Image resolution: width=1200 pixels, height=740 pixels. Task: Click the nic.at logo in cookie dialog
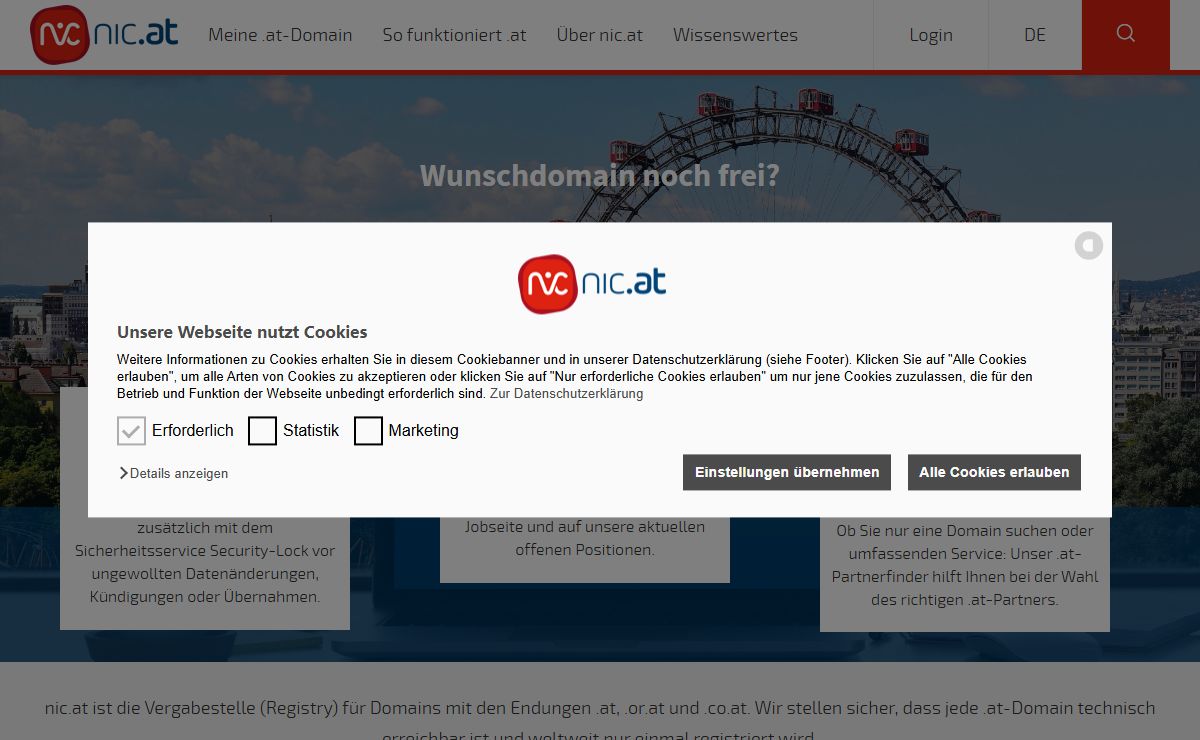click(592, 284)
